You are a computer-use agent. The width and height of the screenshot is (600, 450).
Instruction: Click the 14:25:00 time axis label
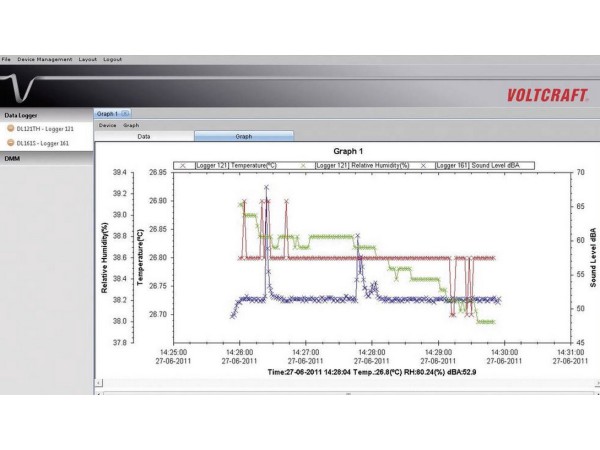173,352
